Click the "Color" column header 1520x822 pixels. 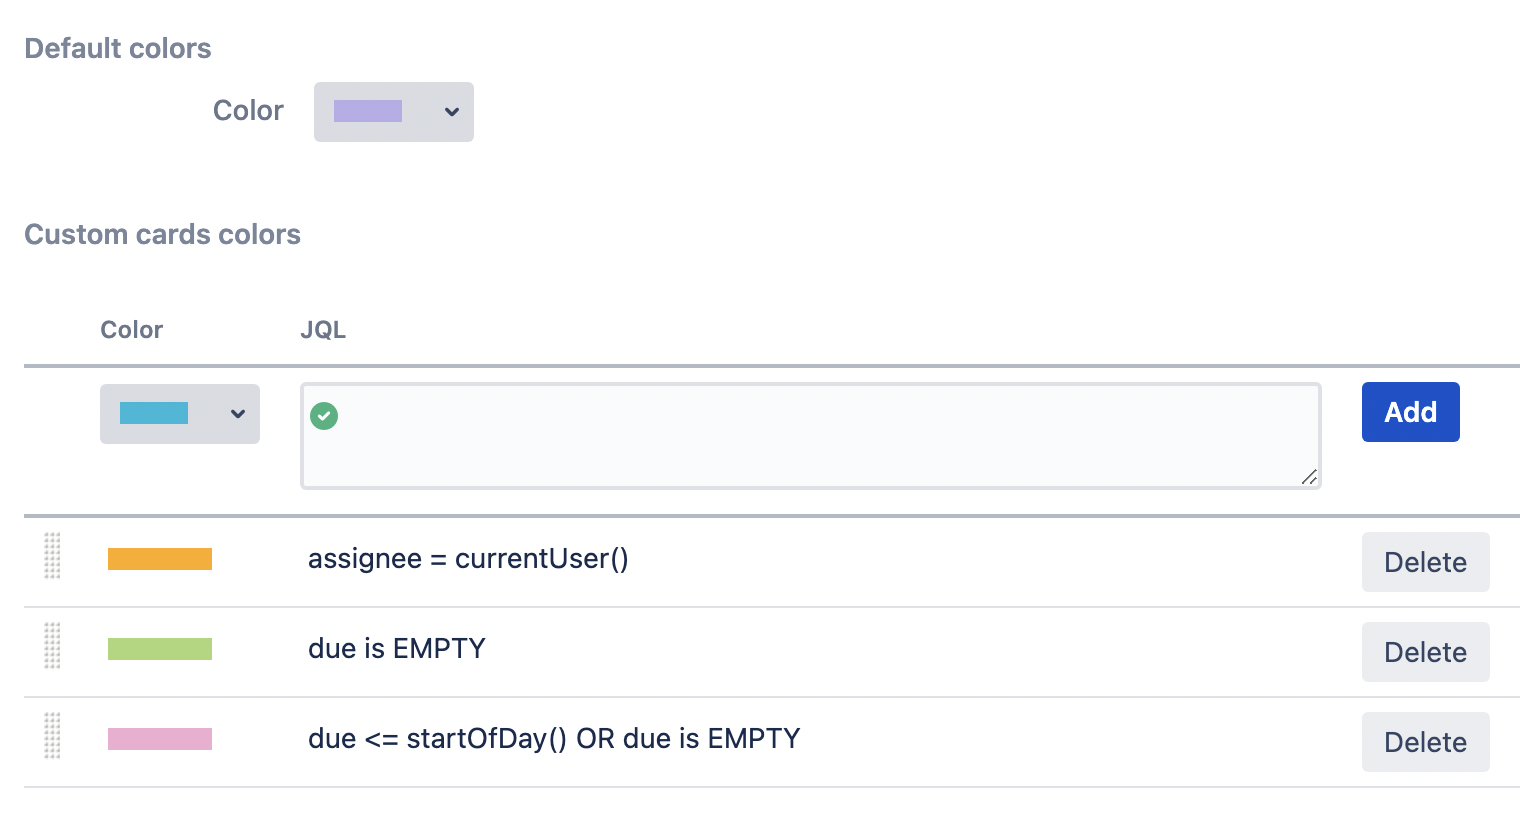pyautogui.click(x=131, y=330)
